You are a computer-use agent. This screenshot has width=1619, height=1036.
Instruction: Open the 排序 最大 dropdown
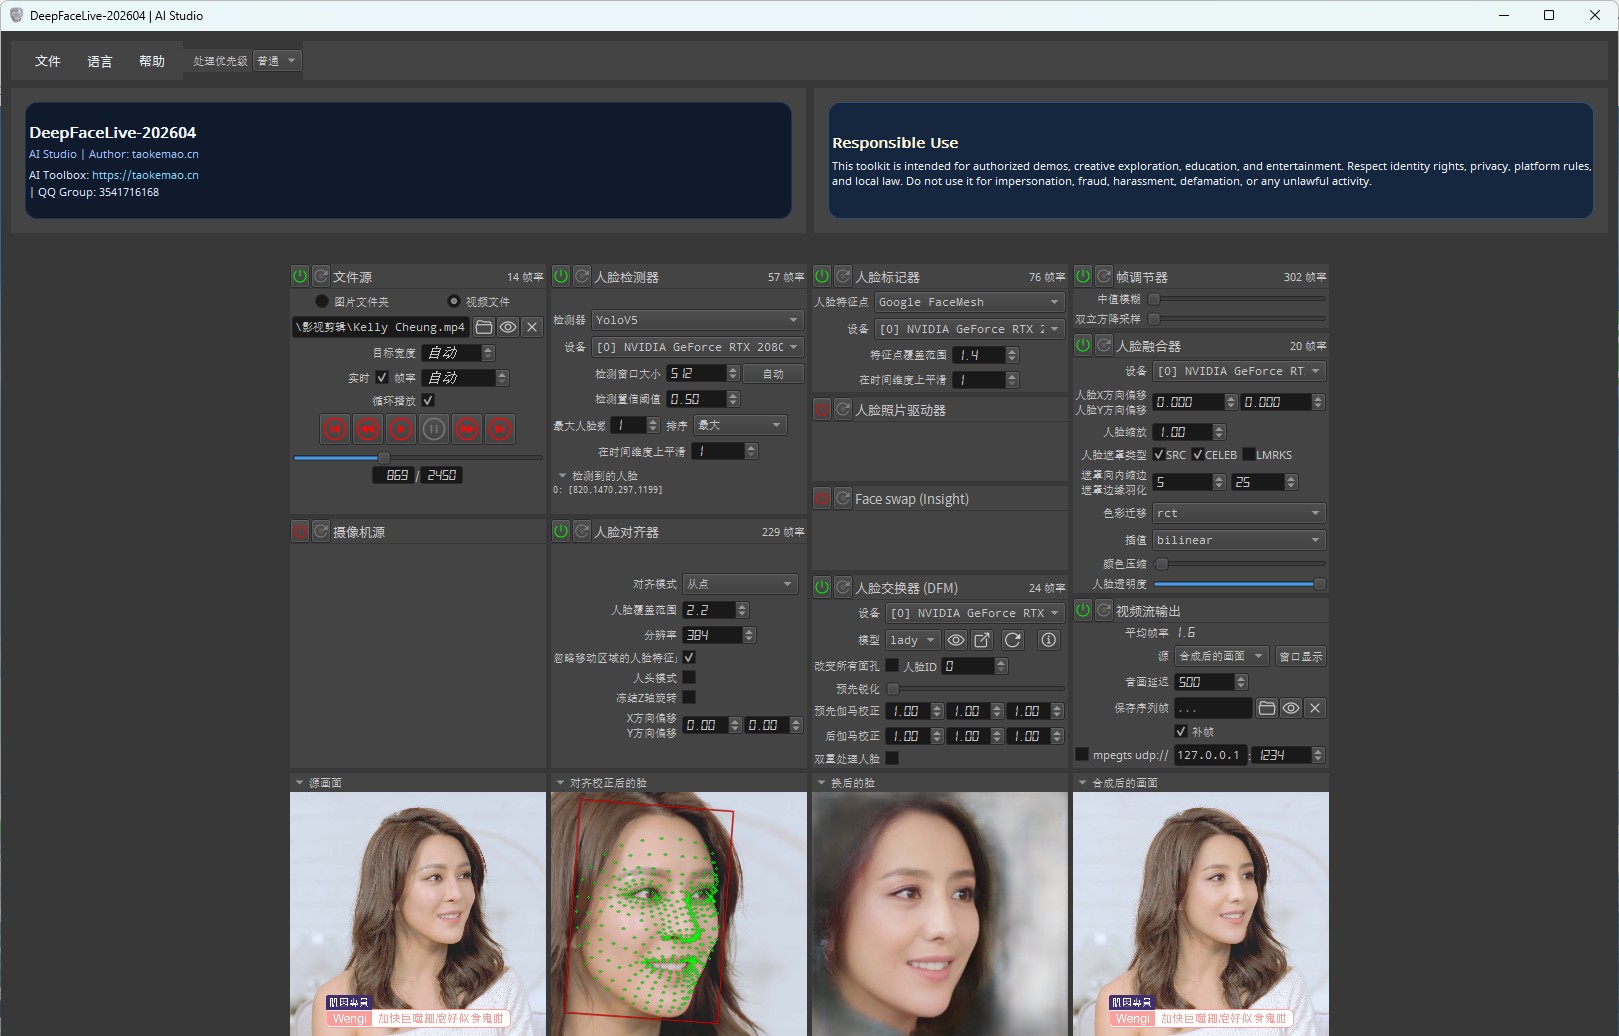click(740, 425)
